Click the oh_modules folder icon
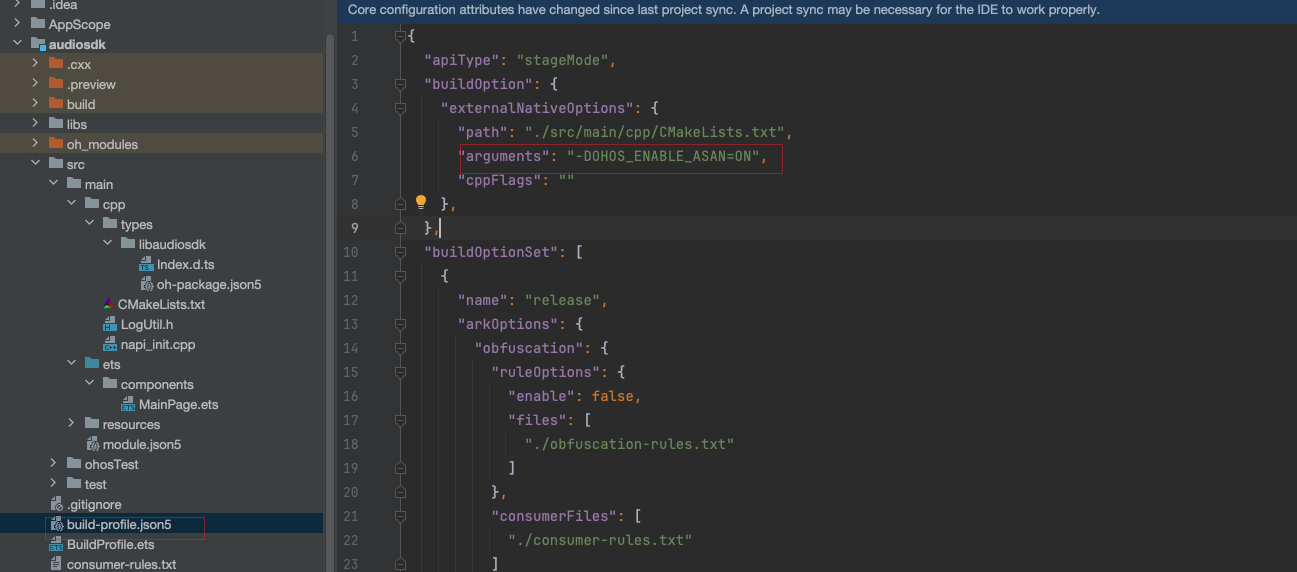1297x572 pixels. click(x=56, y=144)
